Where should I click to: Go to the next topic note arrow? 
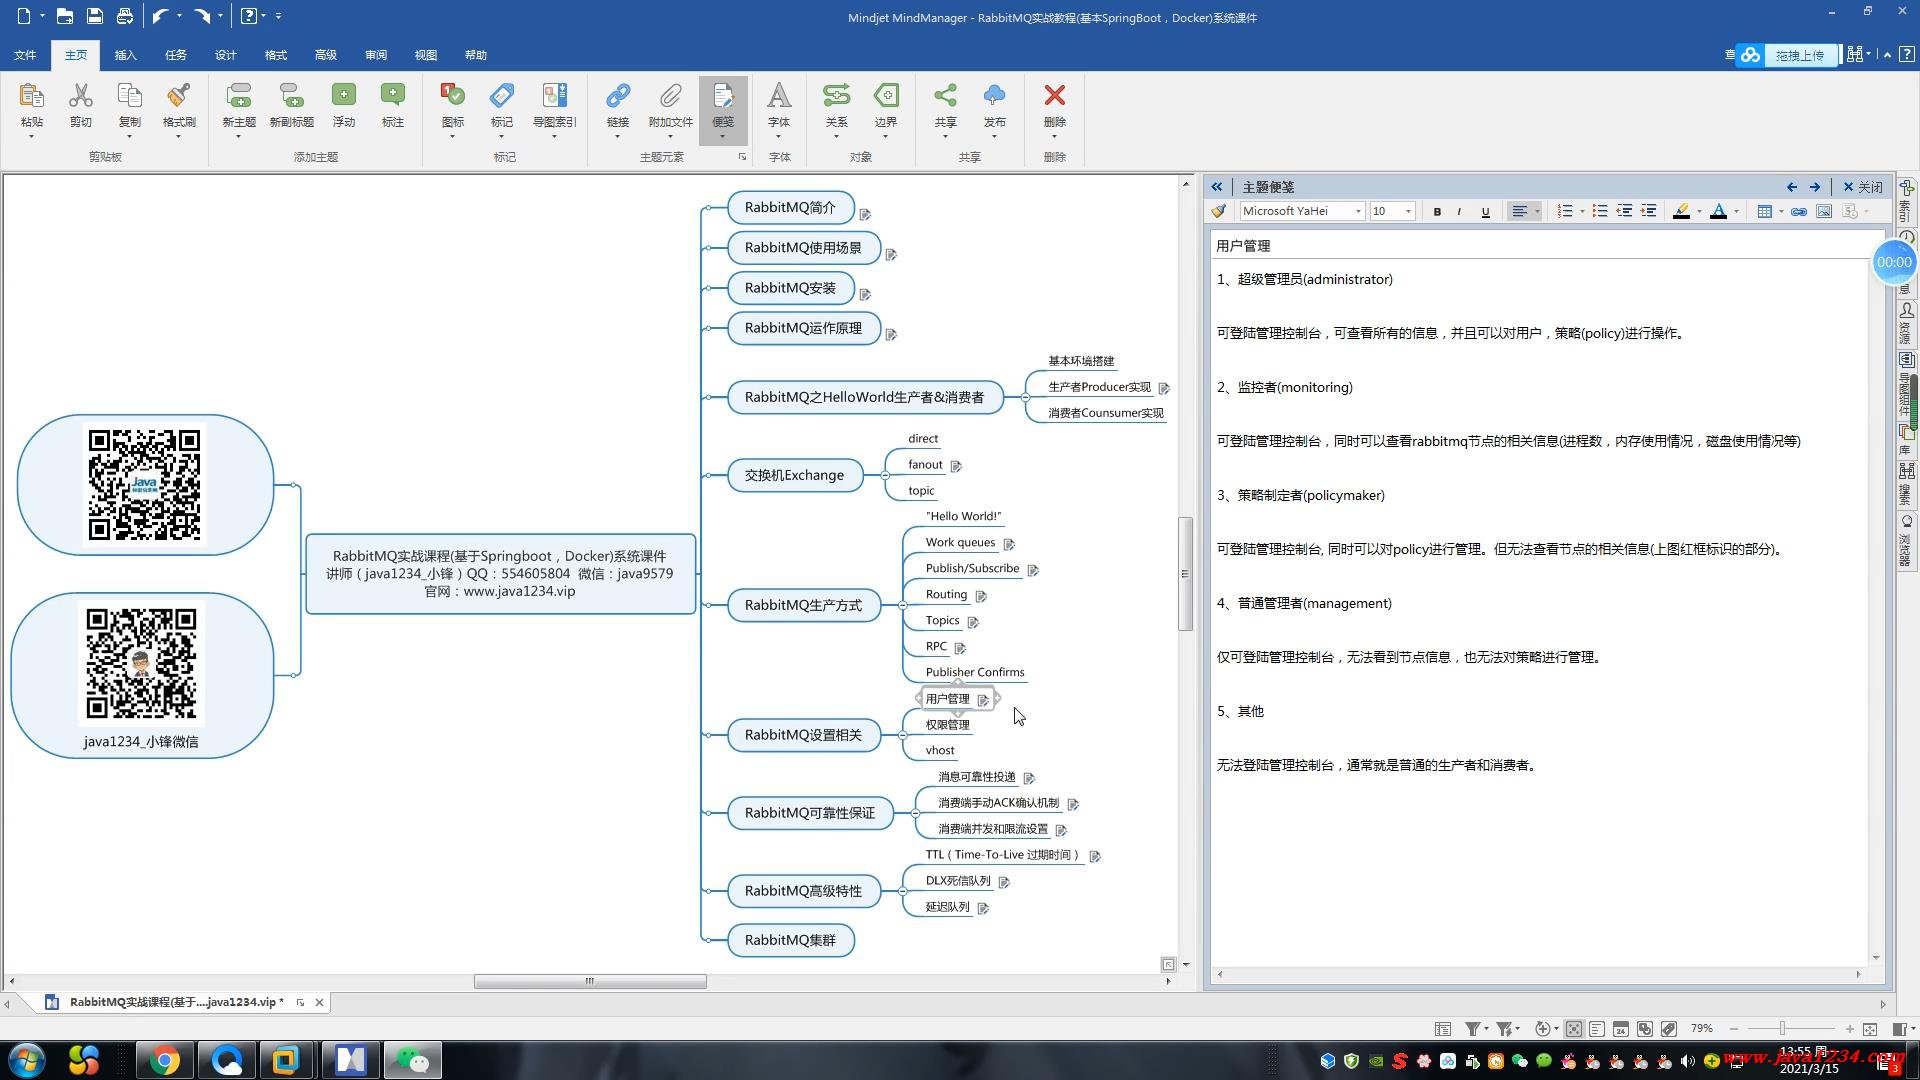pos(1815,187)
